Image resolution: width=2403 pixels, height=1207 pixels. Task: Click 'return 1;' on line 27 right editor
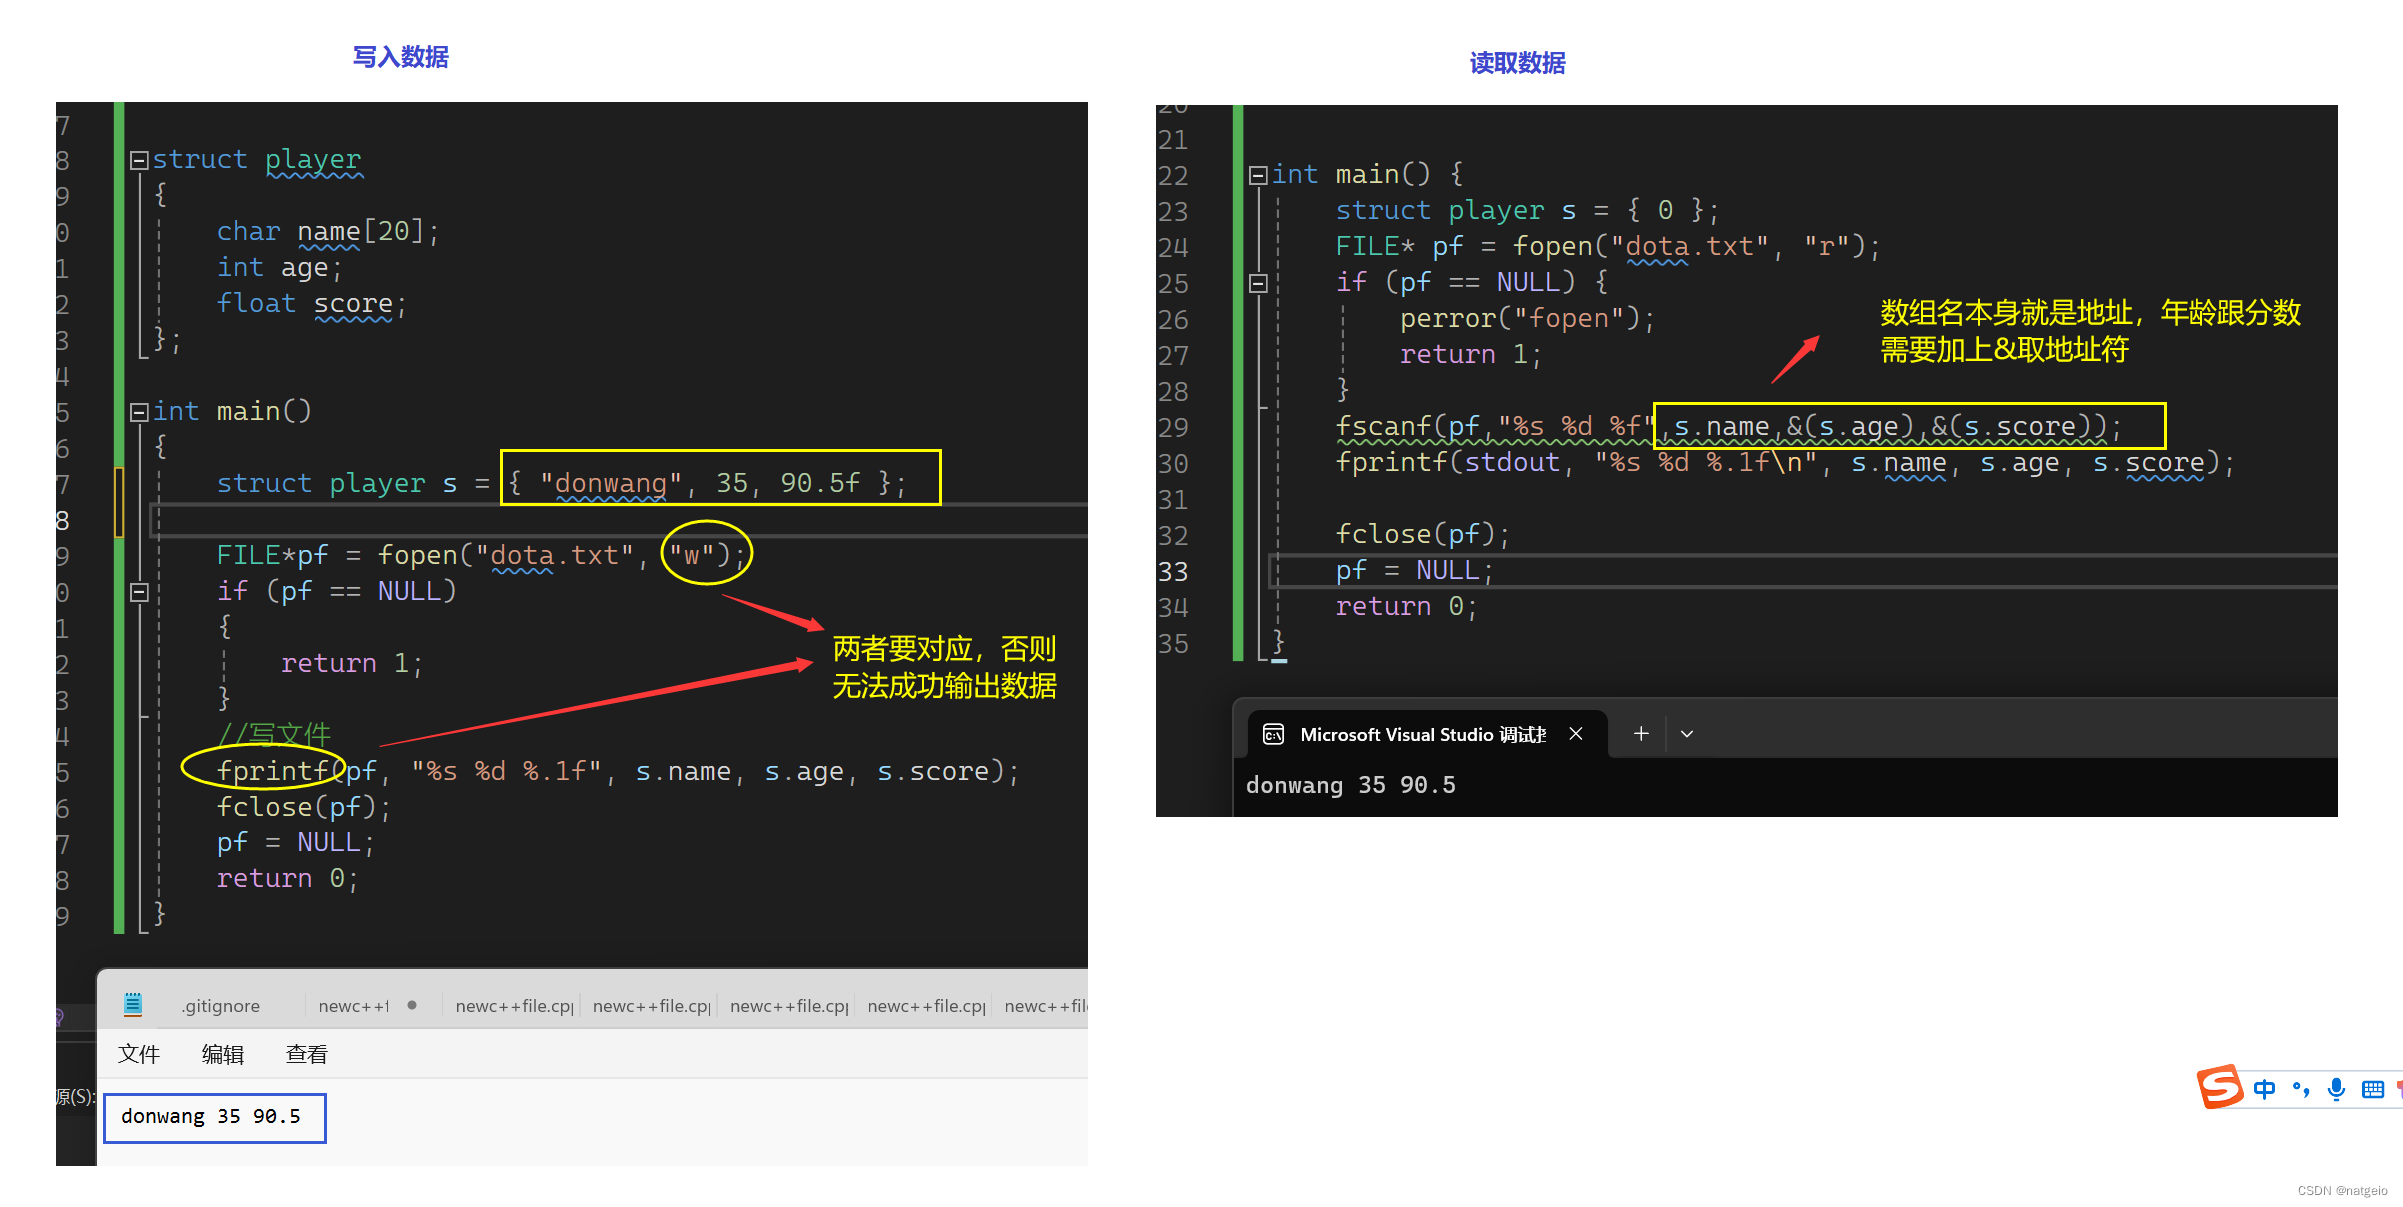(1471, 355)
